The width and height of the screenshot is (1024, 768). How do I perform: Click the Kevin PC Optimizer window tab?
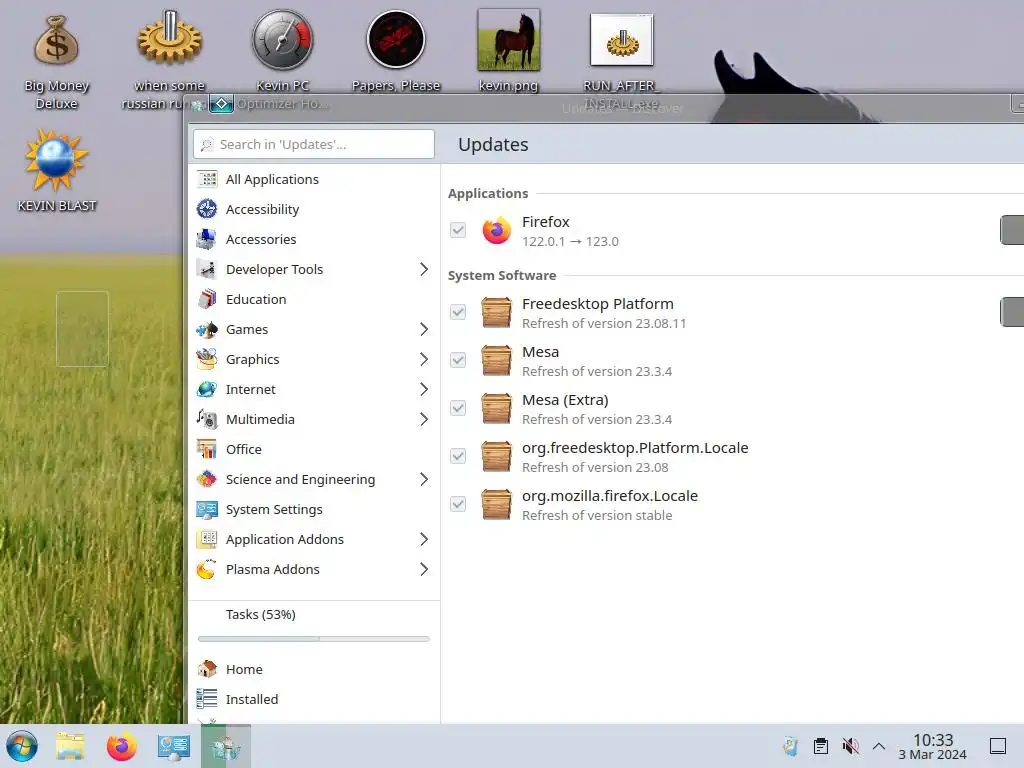coord(271,104)
